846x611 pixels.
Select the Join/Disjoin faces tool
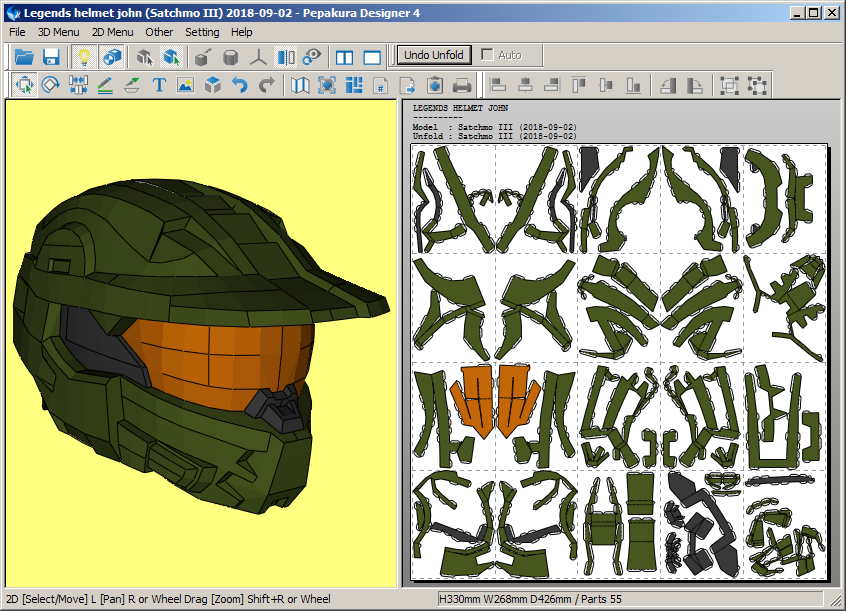click(78, 85)
